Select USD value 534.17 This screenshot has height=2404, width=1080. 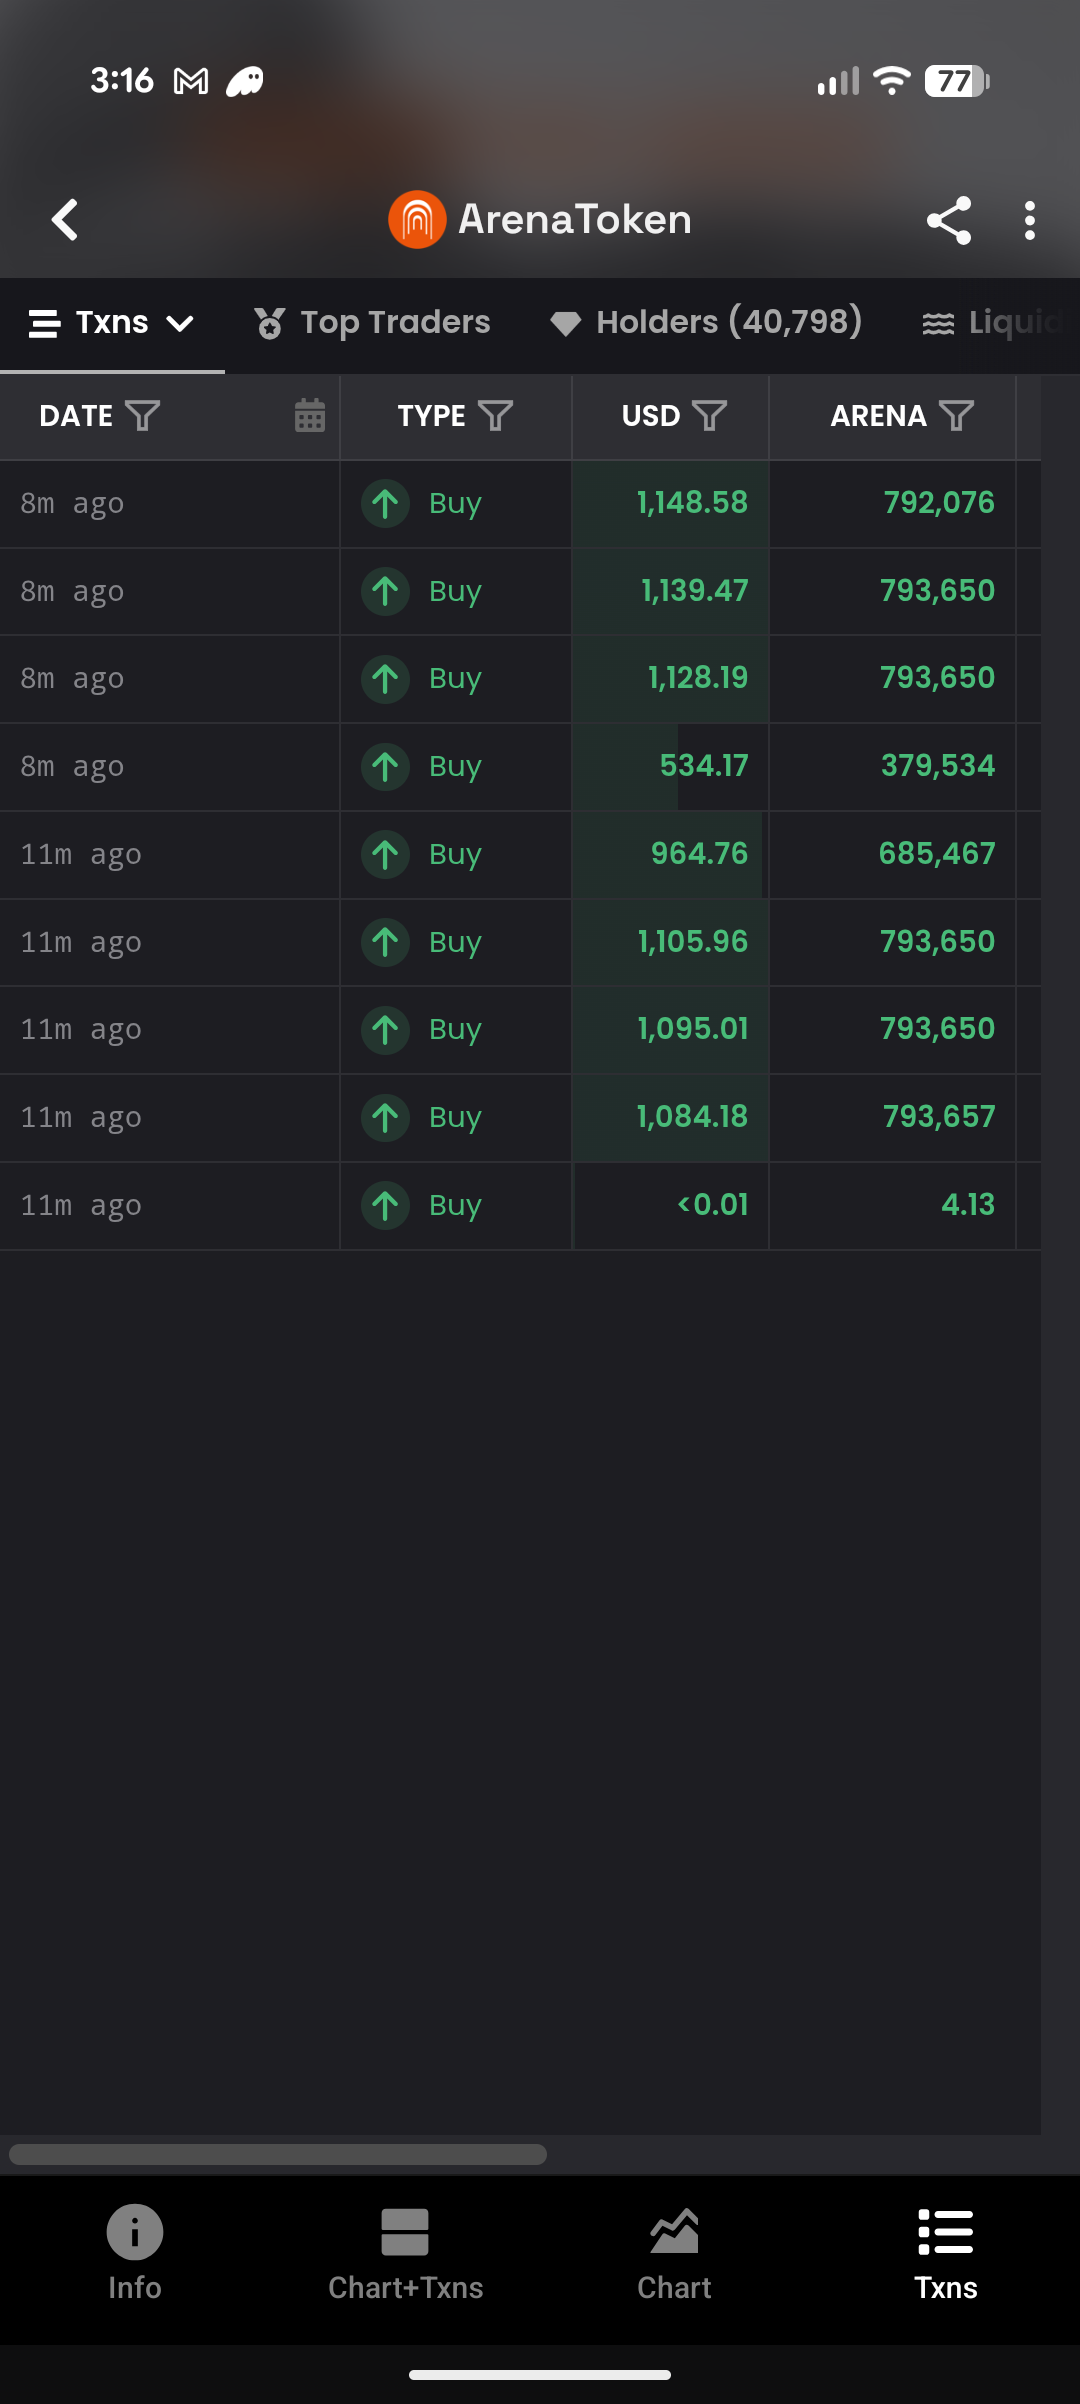(704, 766)
